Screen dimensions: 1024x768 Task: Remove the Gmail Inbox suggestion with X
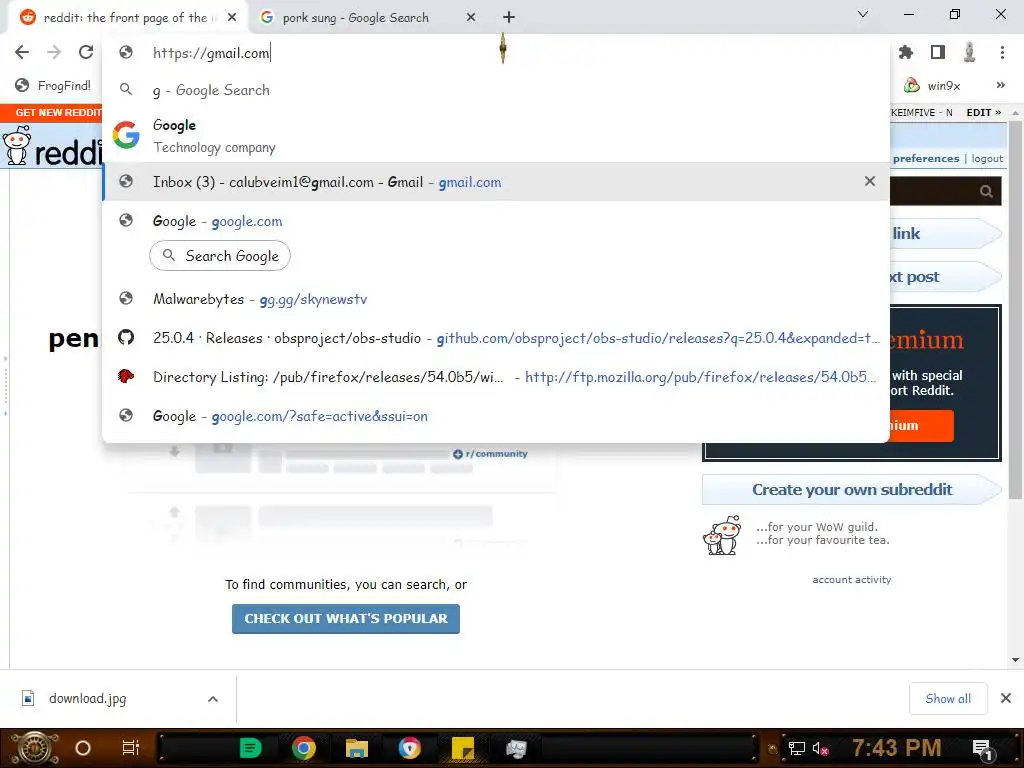pyautogui.click(x=869, y=182)
